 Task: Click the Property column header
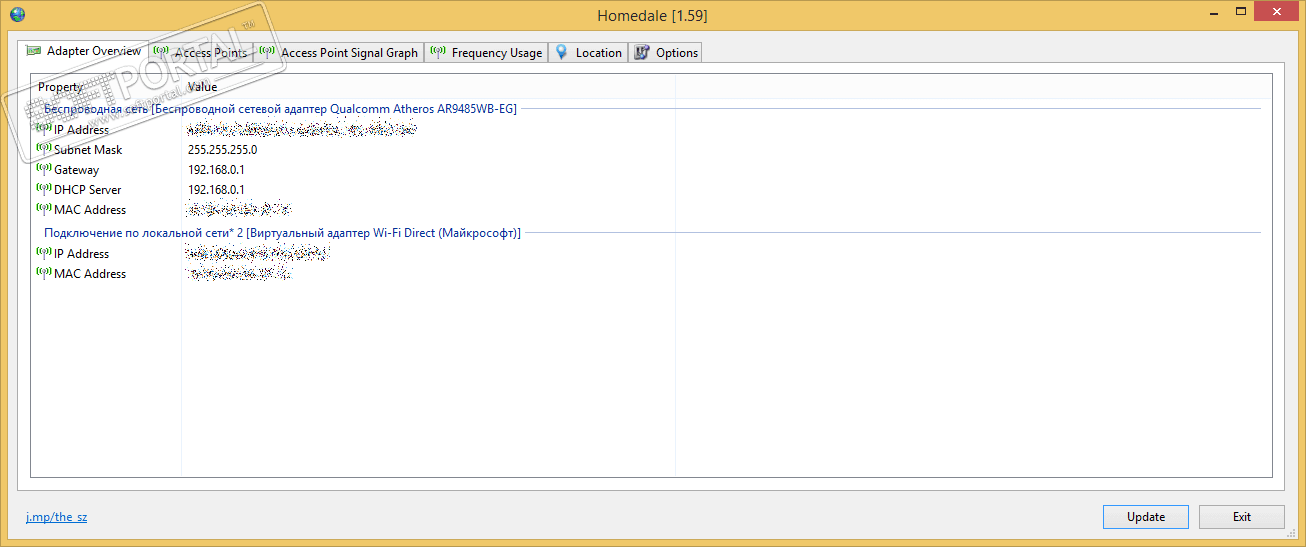(x=106, y=87)
